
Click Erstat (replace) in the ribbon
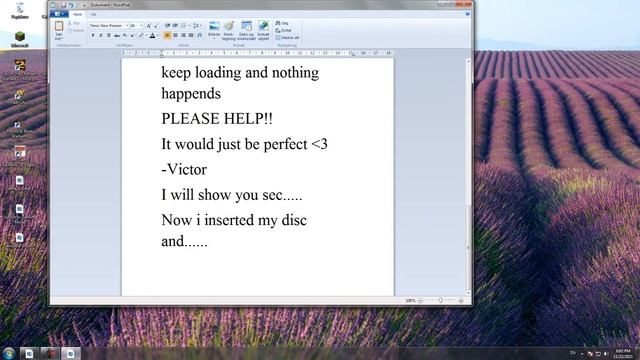[x=284, y=30]
